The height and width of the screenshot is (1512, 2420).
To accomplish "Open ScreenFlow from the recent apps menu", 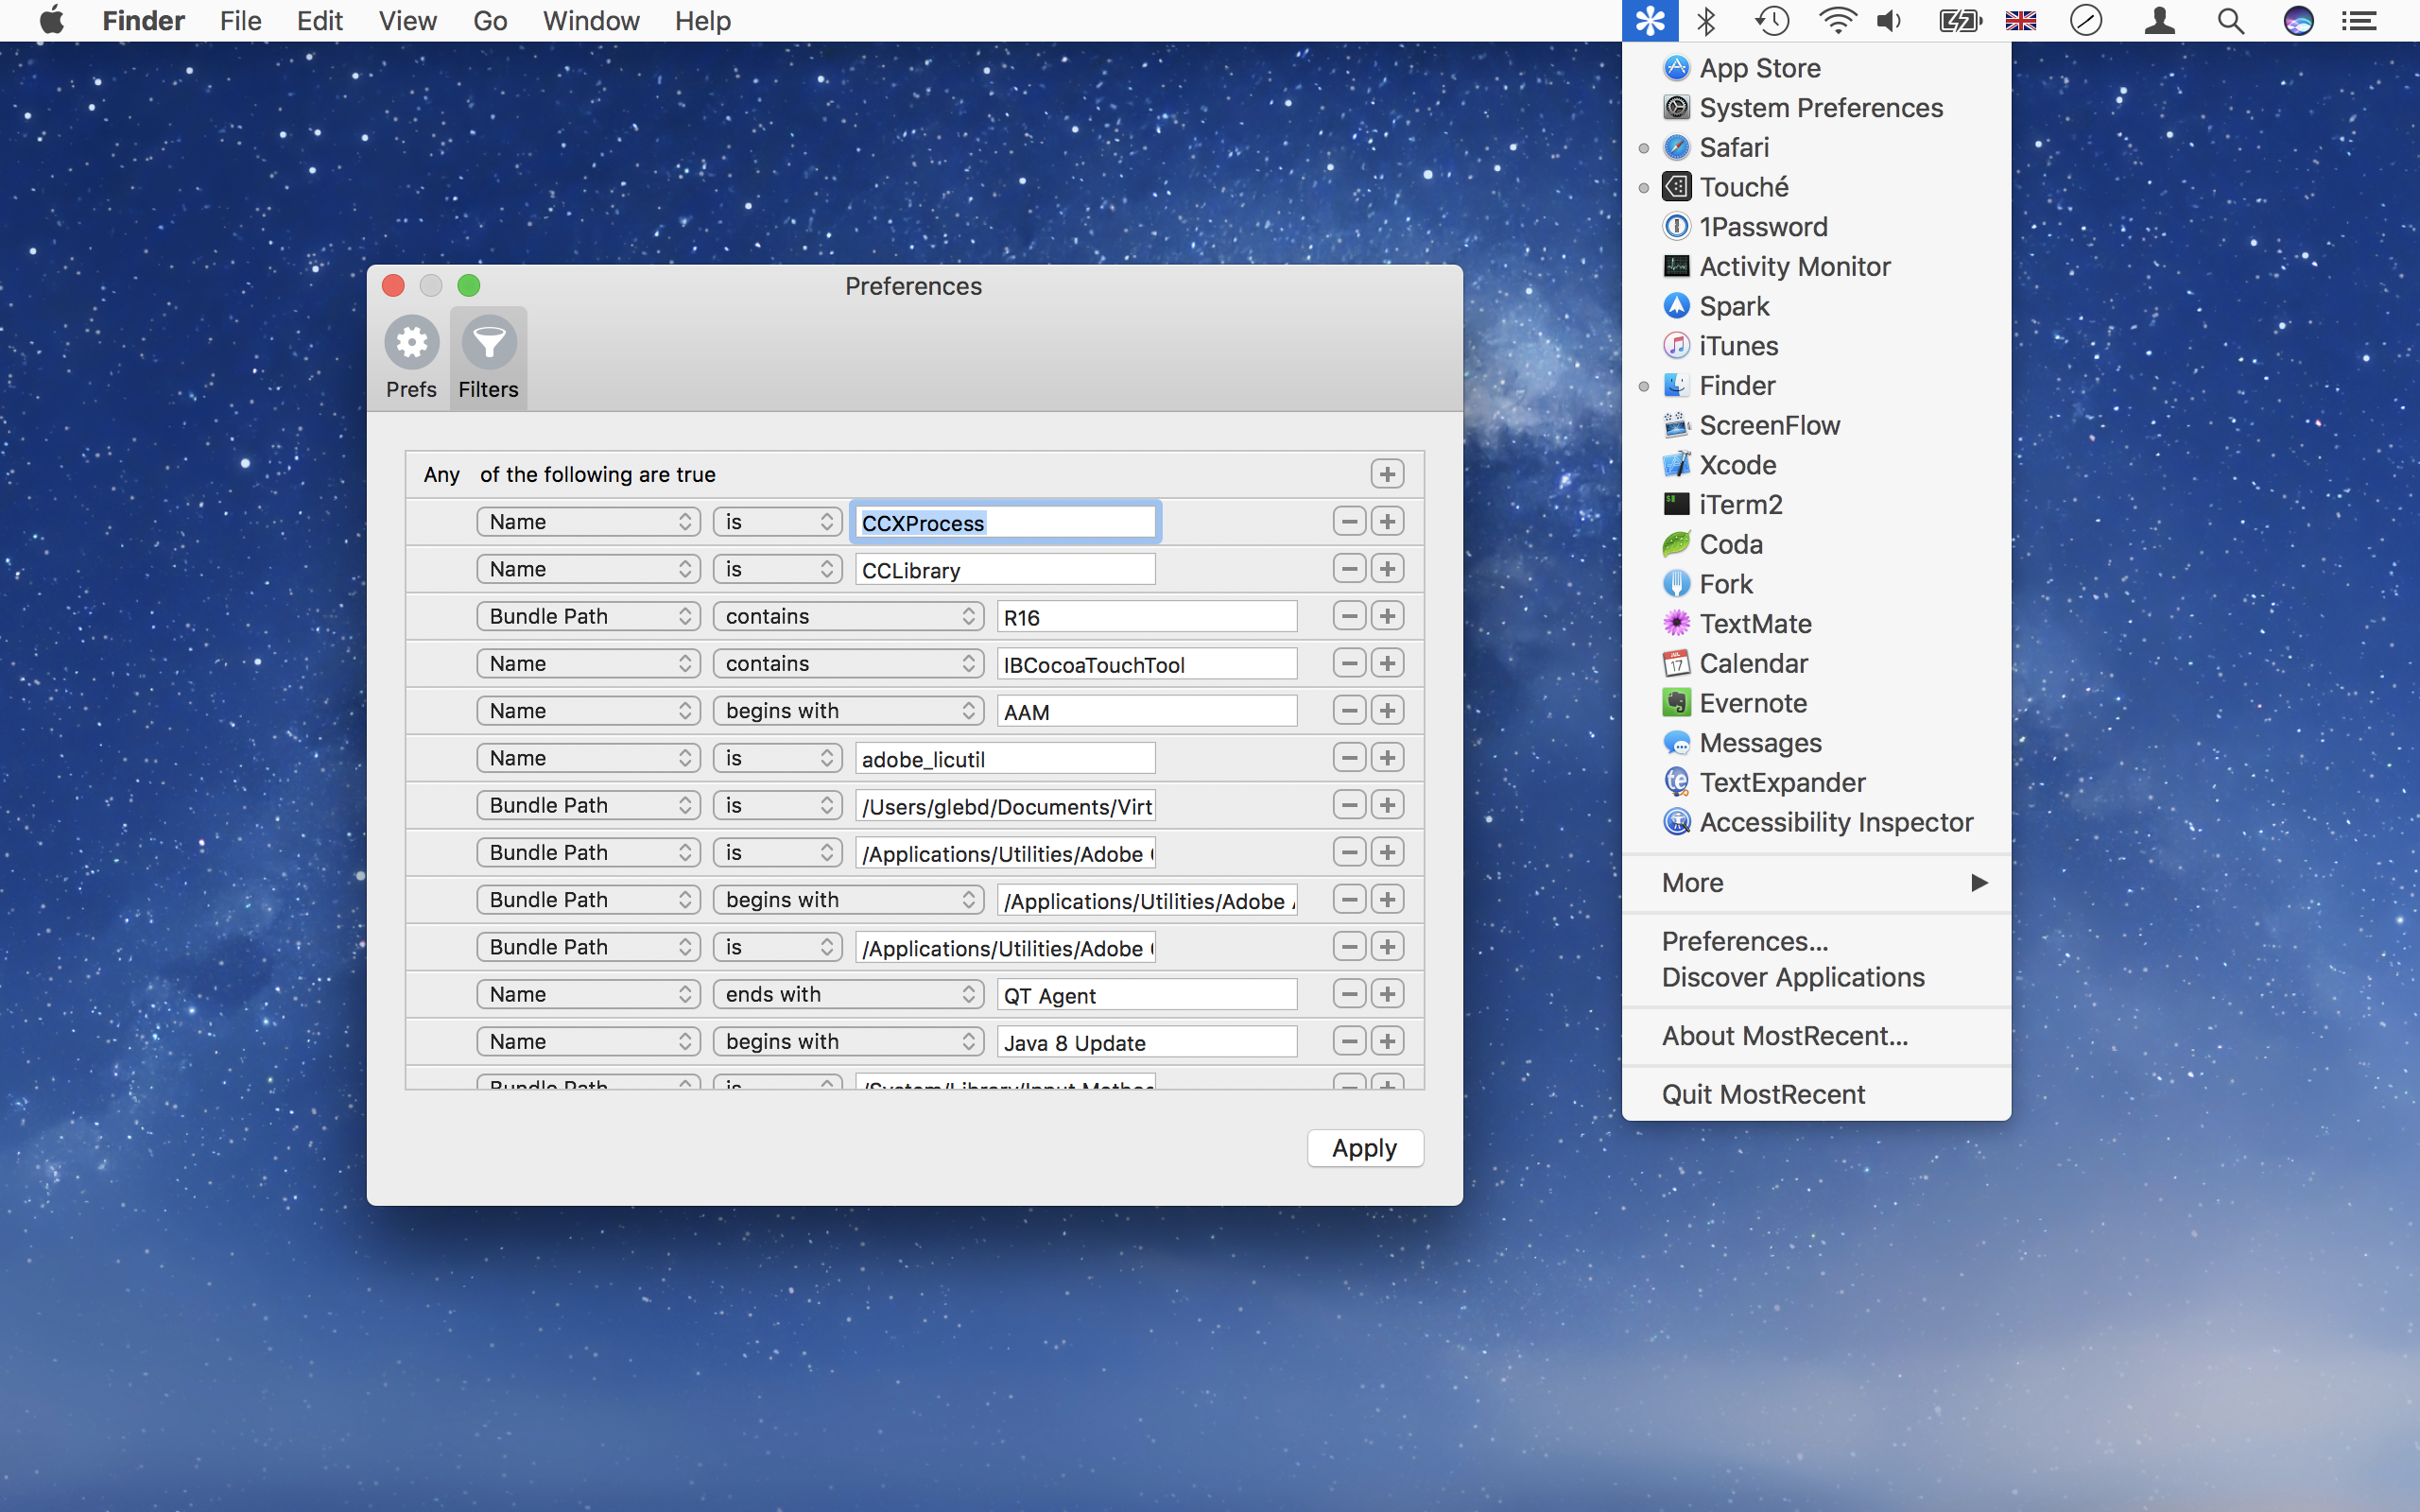I will click(1769, 426).
